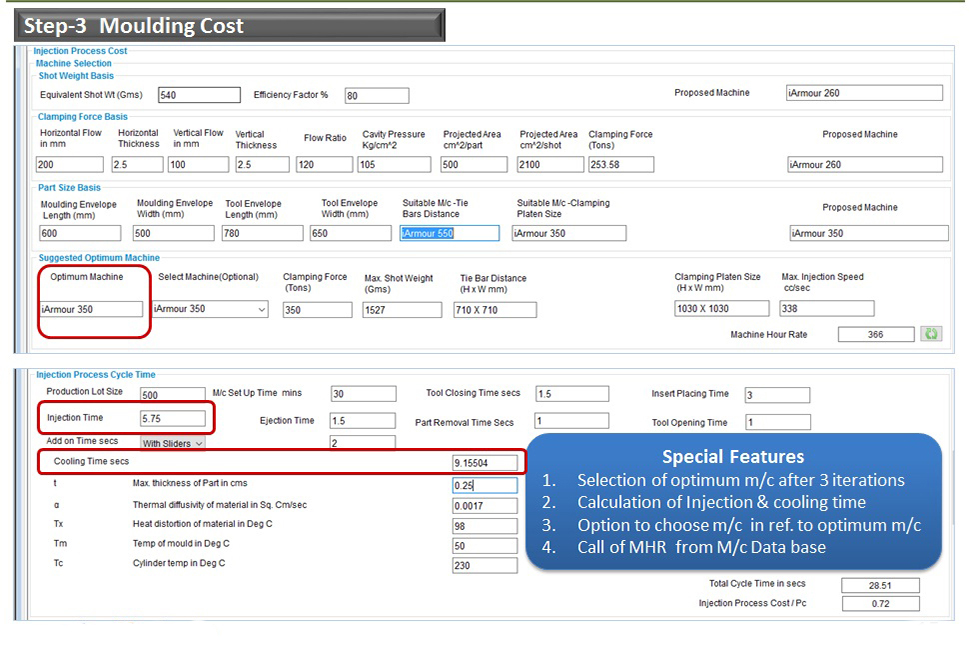Click the Tool Closing Time secs field
The width and height of the screenshot is (973, 658).
[x=573, y=394]
